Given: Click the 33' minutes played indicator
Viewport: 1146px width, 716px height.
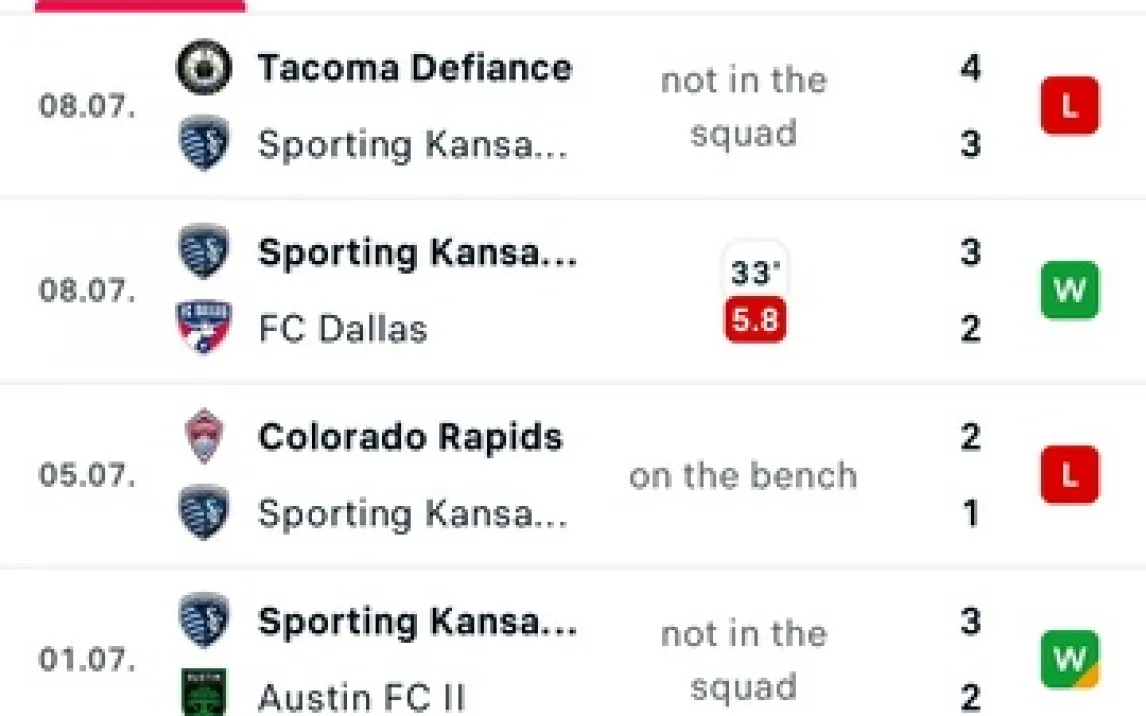Looking at the screenshot, I should [755, 272].
